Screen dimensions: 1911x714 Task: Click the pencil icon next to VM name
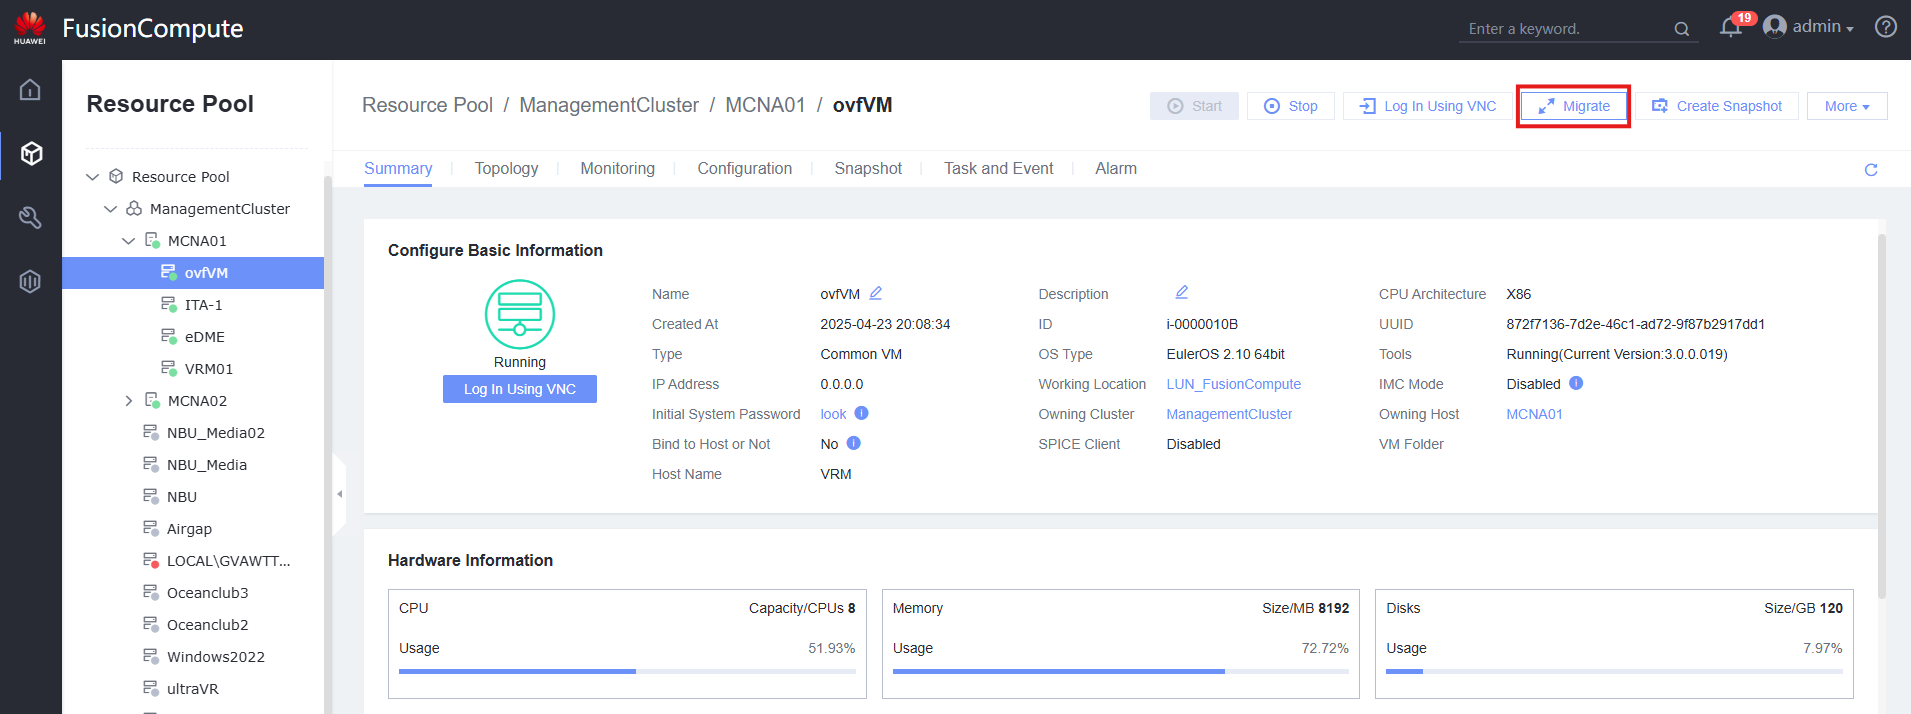click(x=876, y=293)
